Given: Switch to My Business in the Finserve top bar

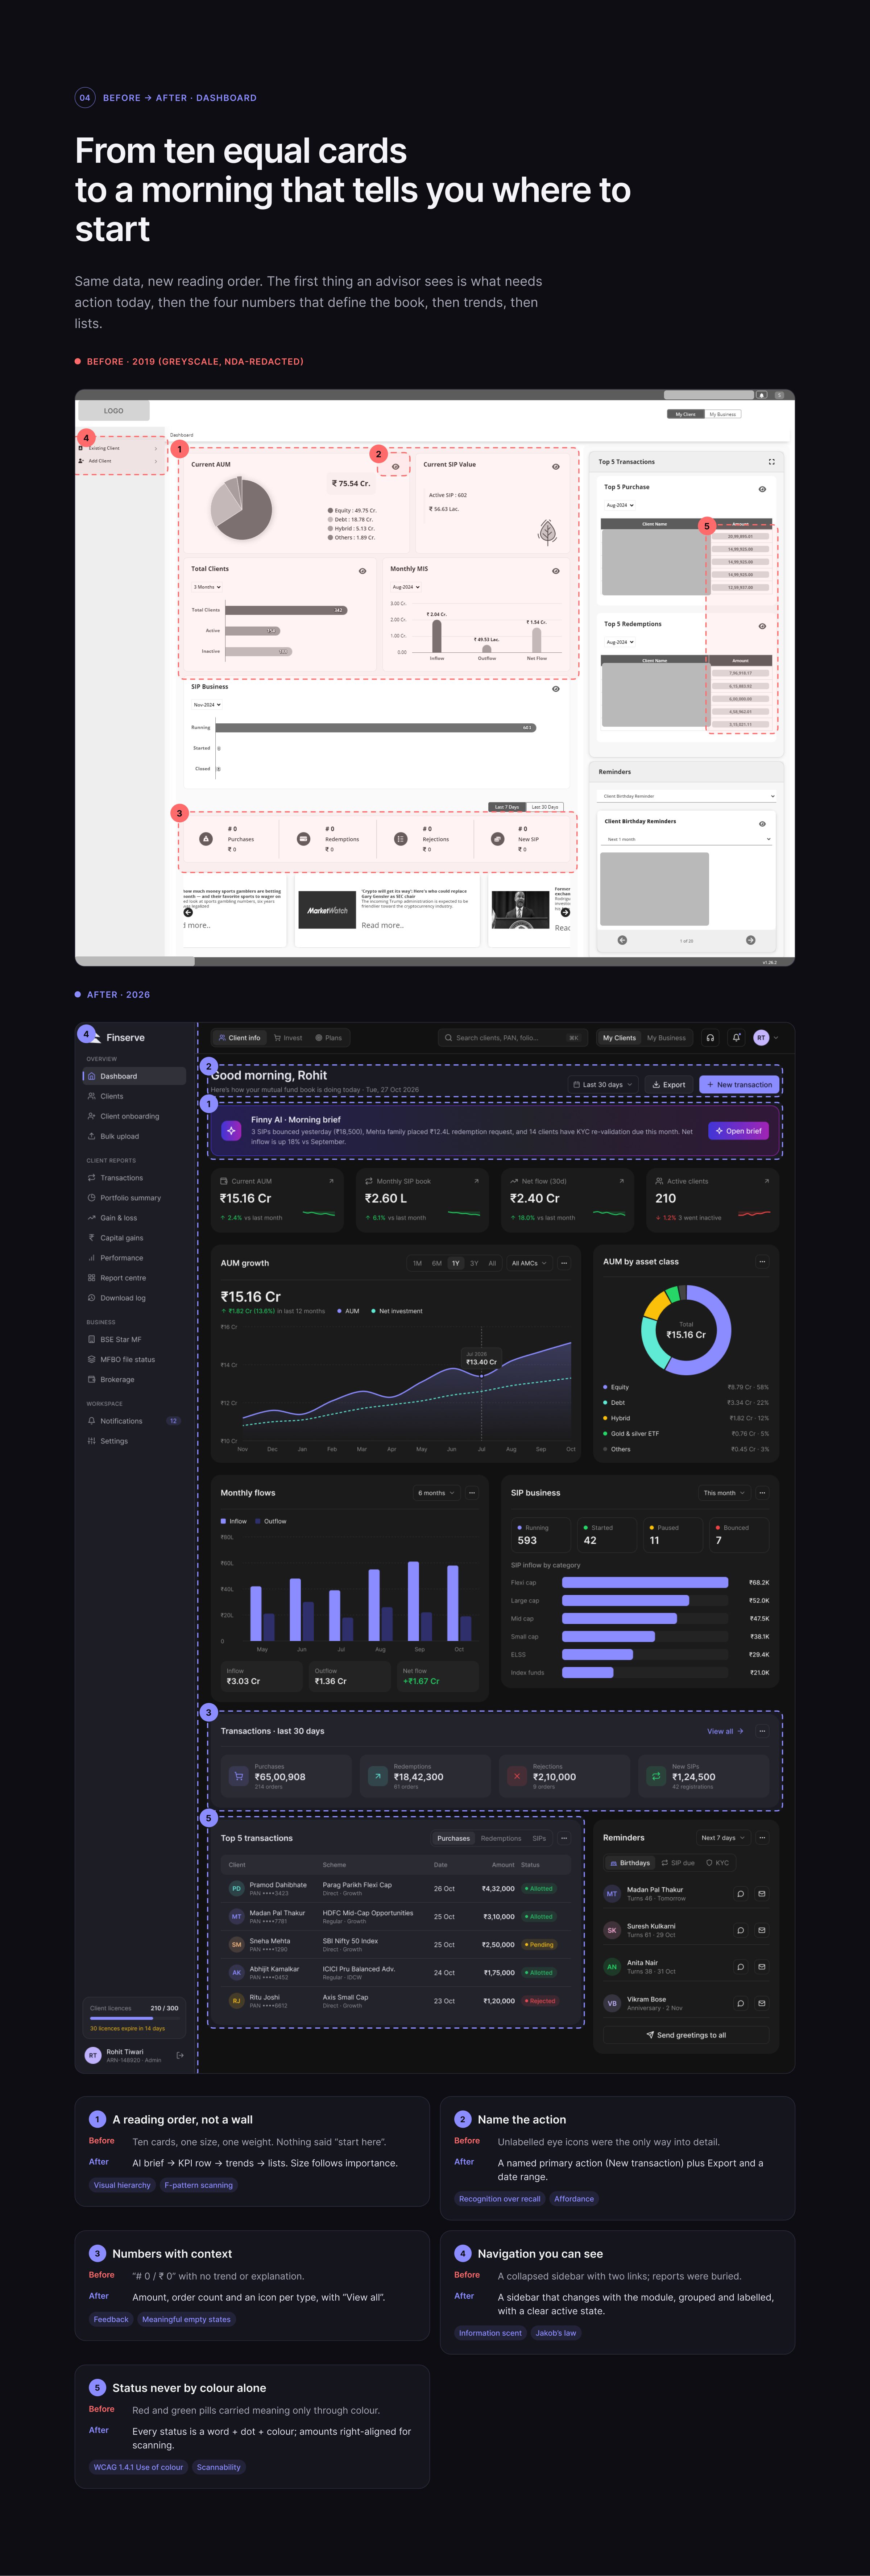Looking at the screenshot, I should [x=666, y=1038].
